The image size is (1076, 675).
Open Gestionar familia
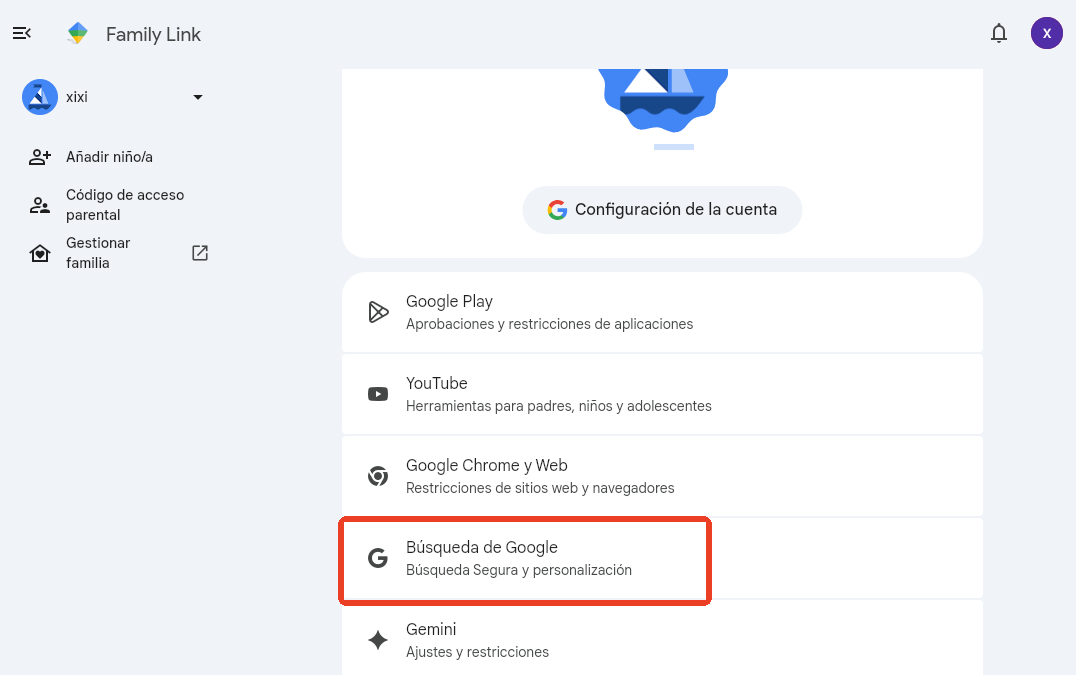tap(98, 252)
